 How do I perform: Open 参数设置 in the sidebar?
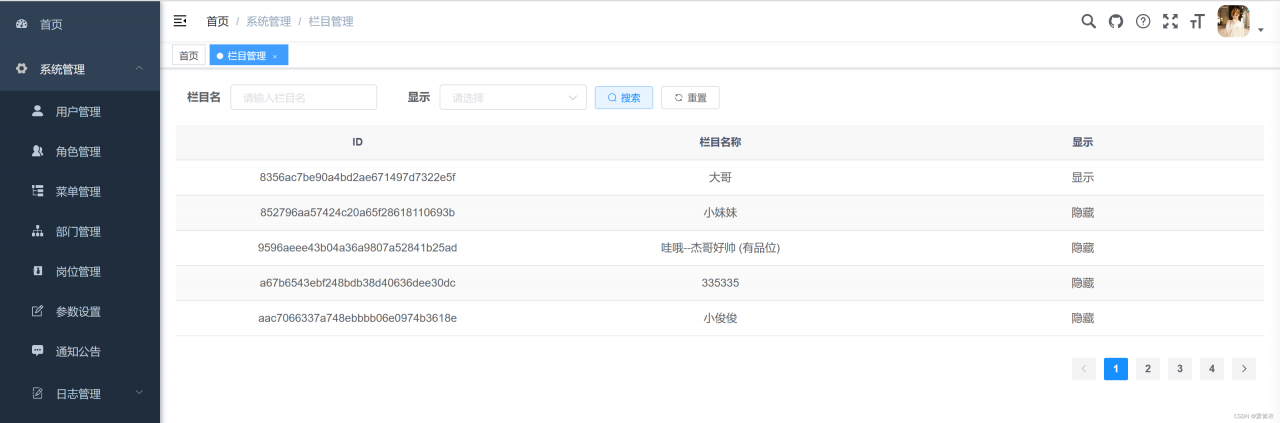[x=80, y=311]
